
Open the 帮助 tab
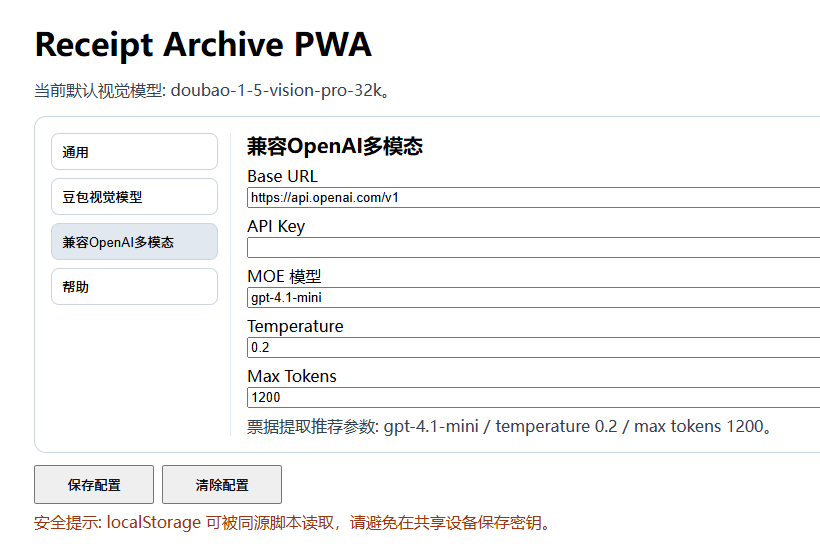[134, 287]
